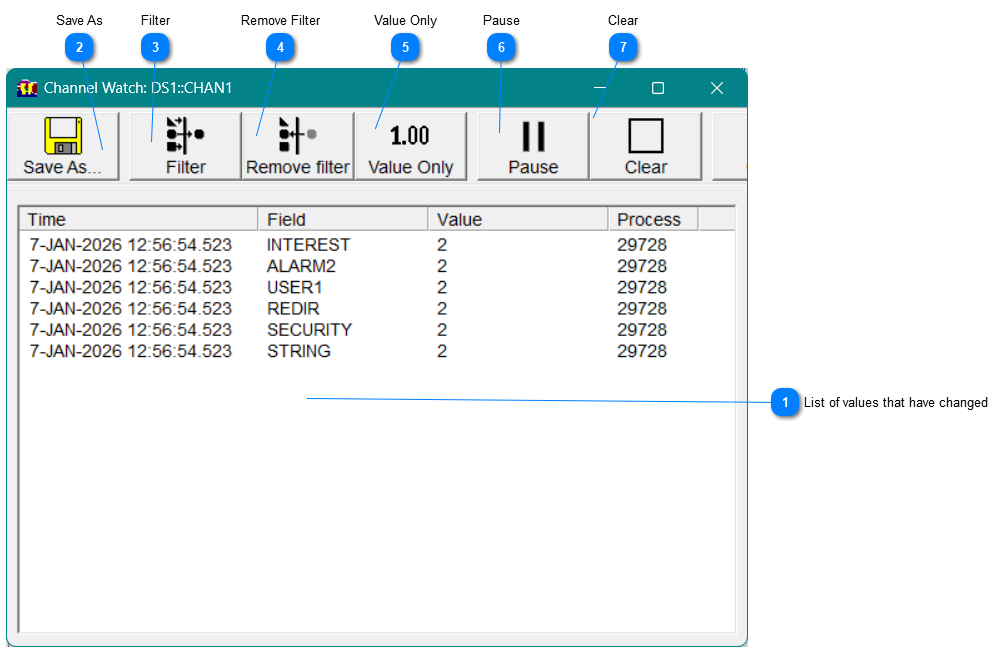The image size is (1004, 653).
Task: Minimize the Channel Watch window
Action: (x=599, y=88)
